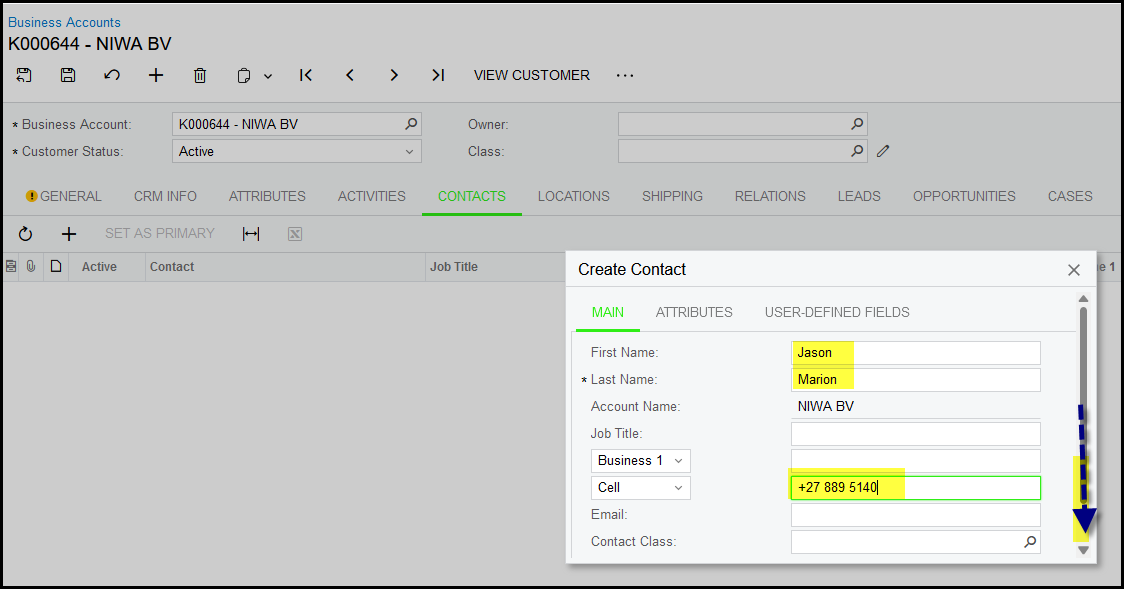Image resolution: width=1124 pixels, height=589 pixels.
Task: Click the Undo/Cancel arrow icon
Action: (112, 75)
